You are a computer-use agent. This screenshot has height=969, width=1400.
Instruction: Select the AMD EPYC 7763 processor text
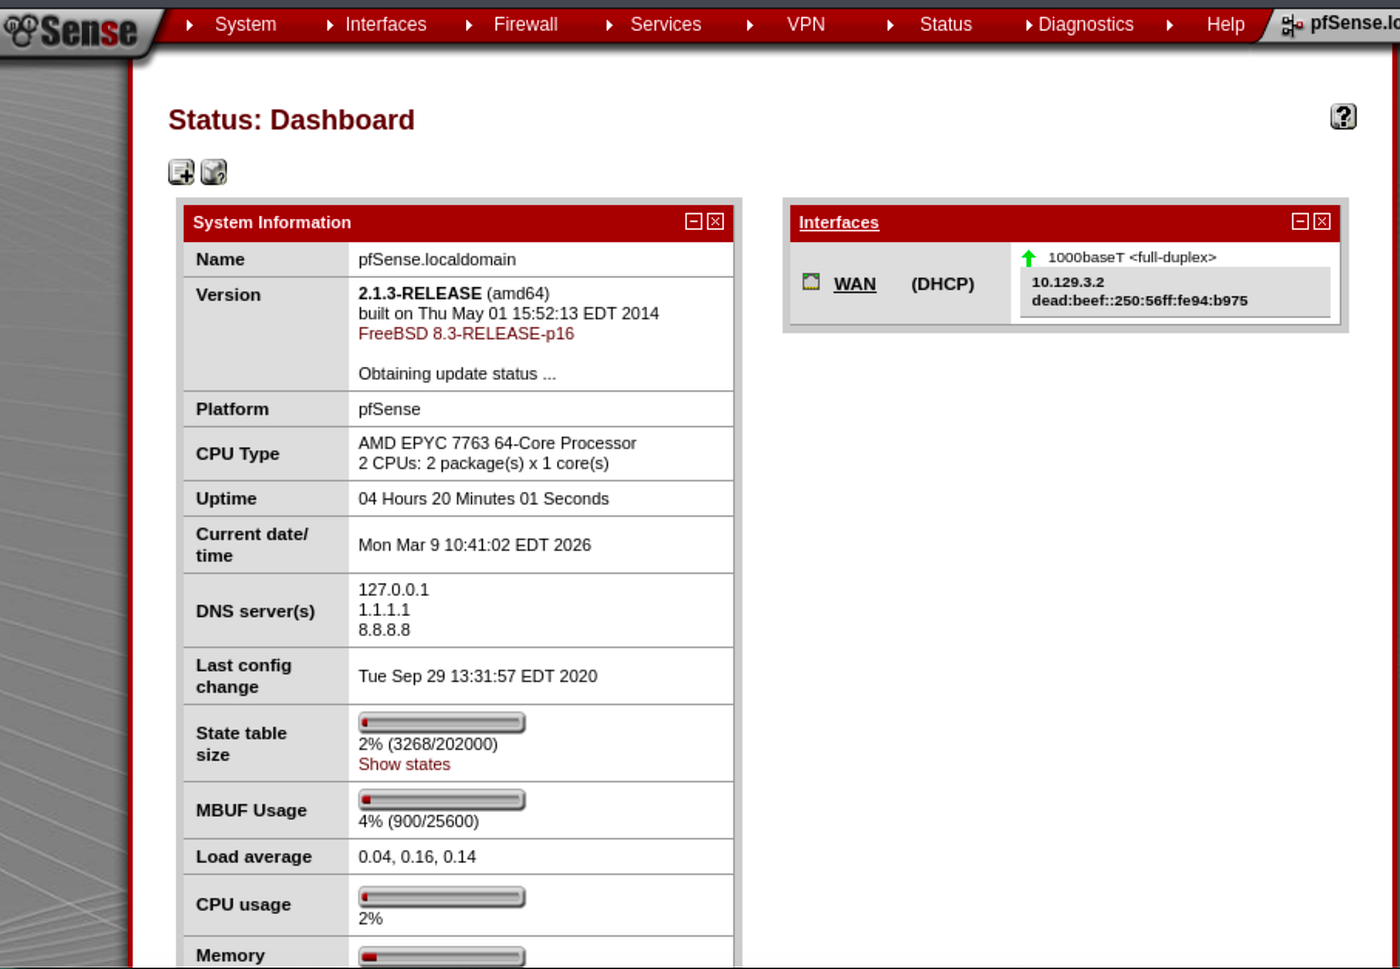(497, 443)
